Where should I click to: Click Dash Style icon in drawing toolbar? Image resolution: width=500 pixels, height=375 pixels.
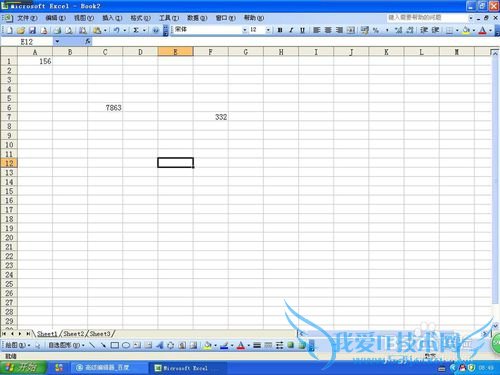(268, 345)
